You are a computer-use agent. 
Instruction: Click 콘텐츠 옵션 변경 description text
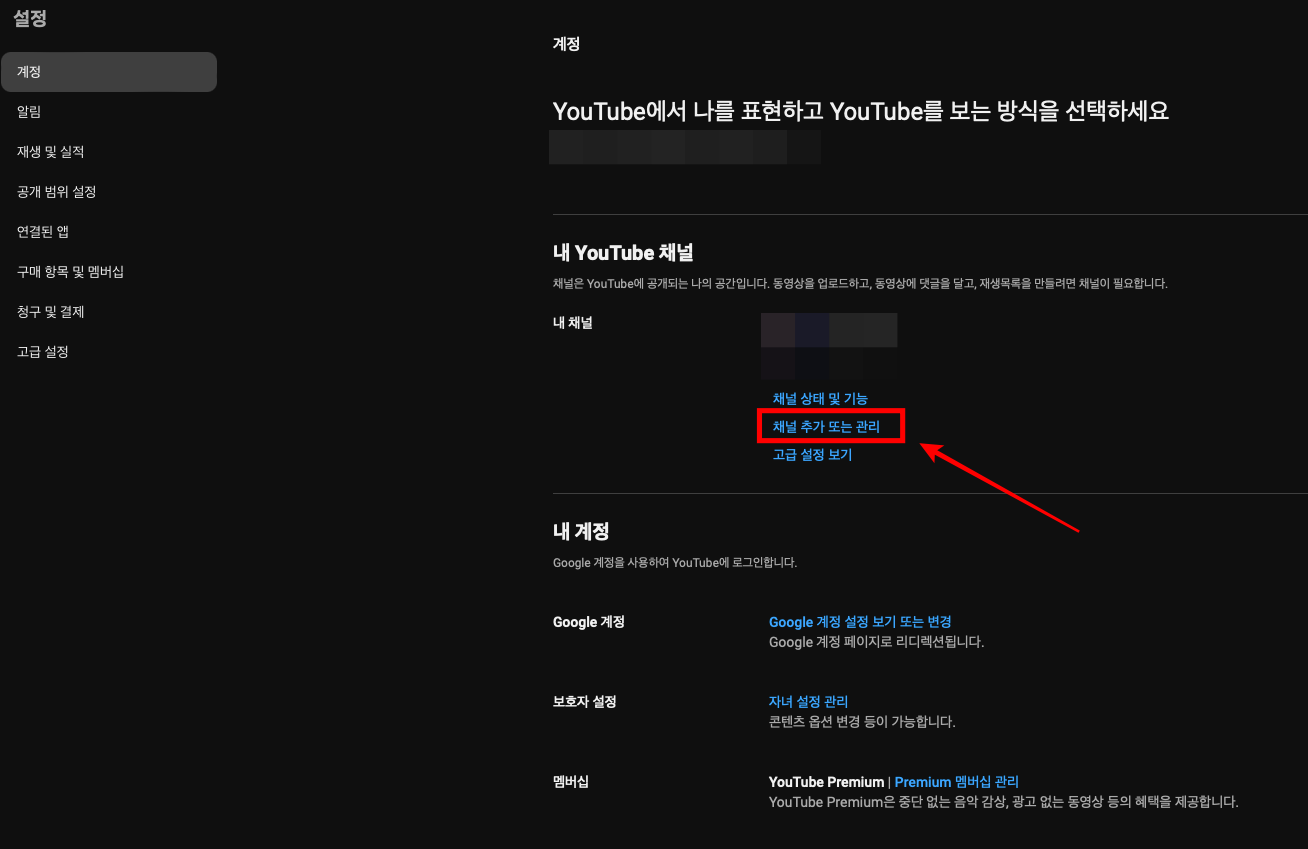(x=862, y=722)
